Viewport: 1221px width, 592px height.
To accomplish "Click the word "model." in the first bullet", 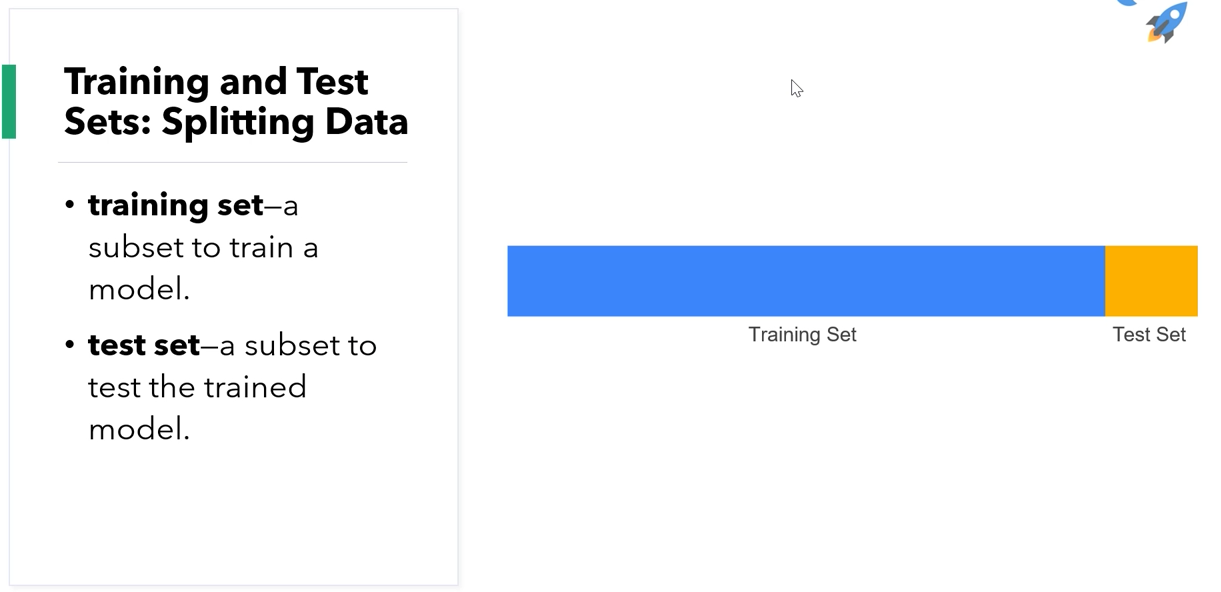I will 139,289.
